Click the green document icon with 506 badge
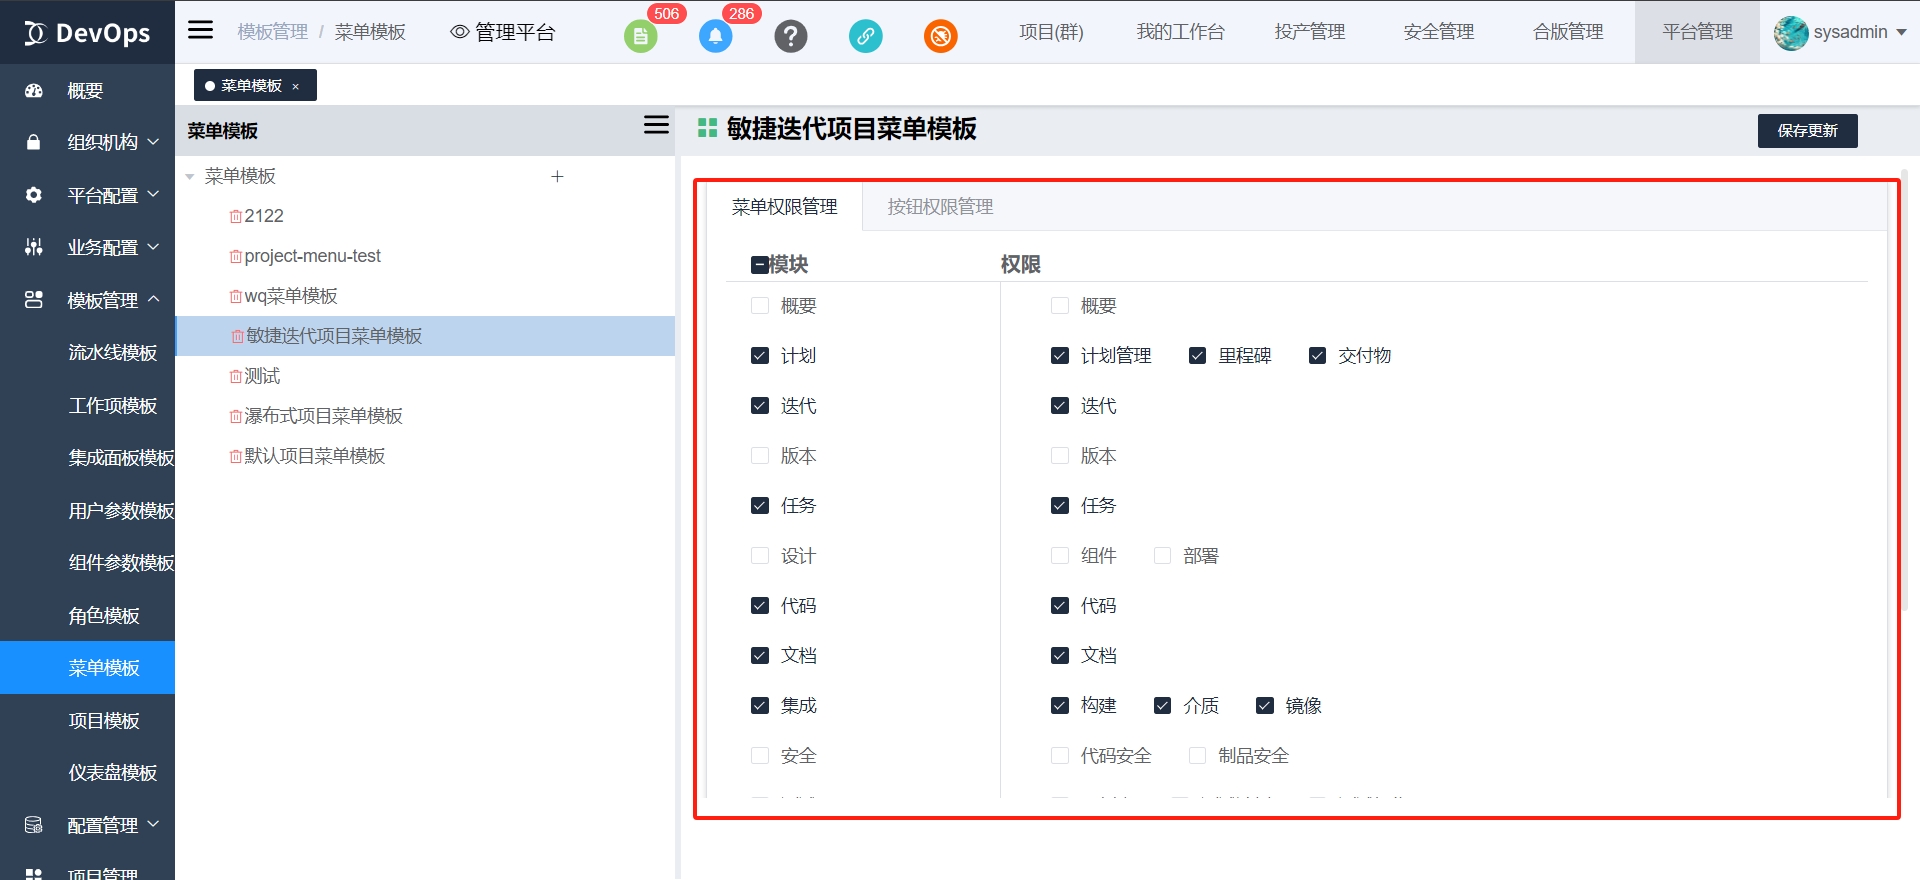1920x880 pixels. click(640, 37)
